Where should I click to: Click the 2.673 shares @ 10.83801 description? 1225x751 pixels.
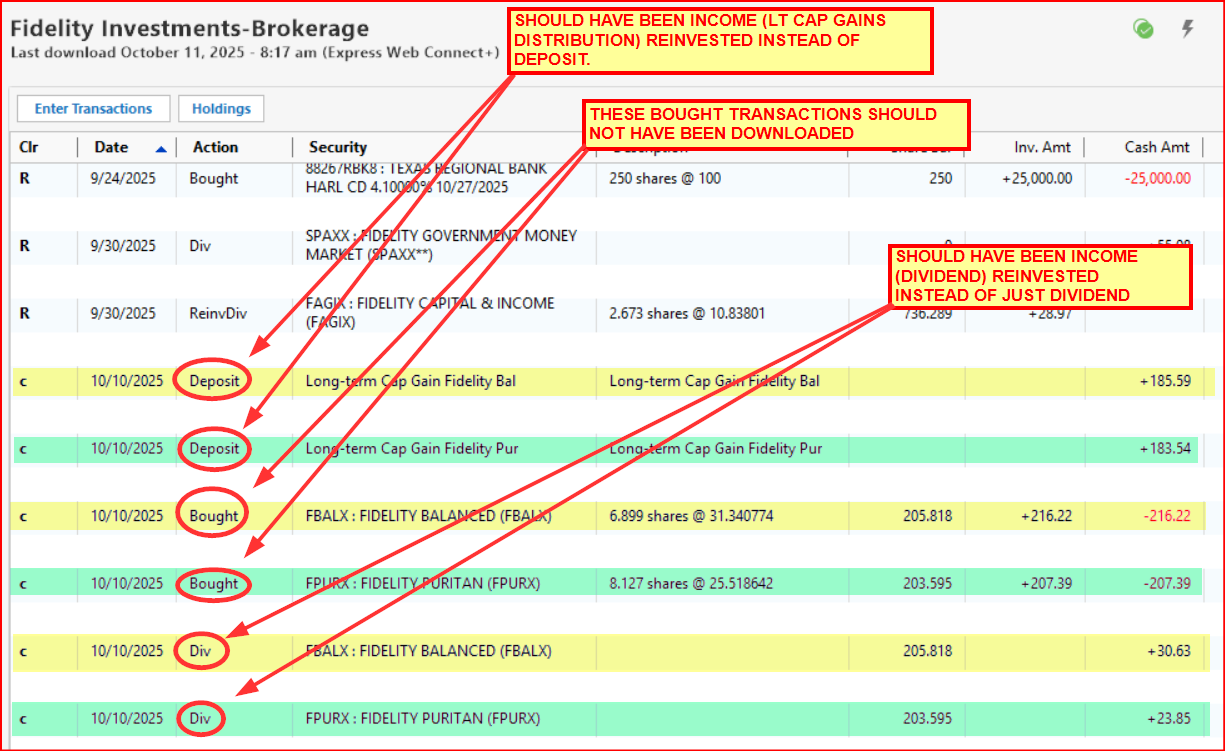pyautogui.click(x=687, y=313)
